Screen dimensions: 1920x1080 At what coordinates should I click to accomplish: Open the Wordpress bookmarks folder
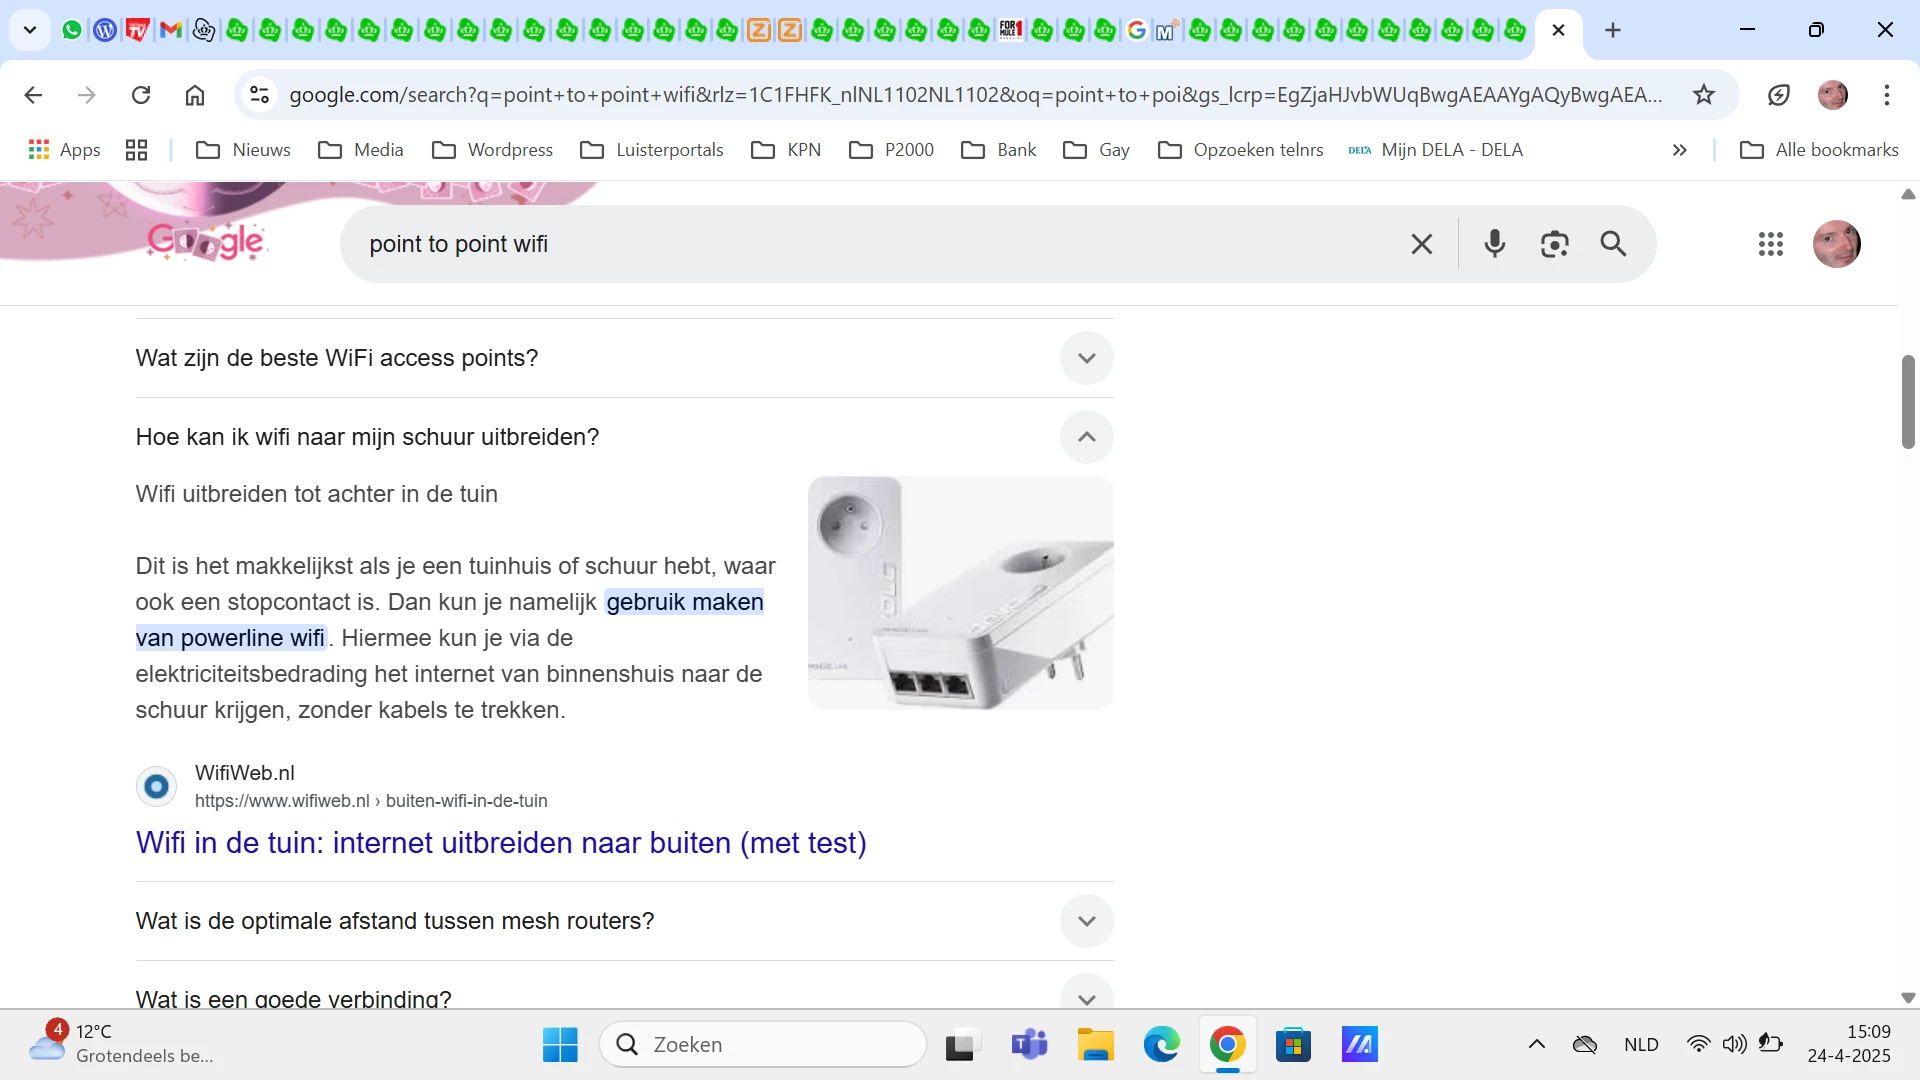[492, 150]
